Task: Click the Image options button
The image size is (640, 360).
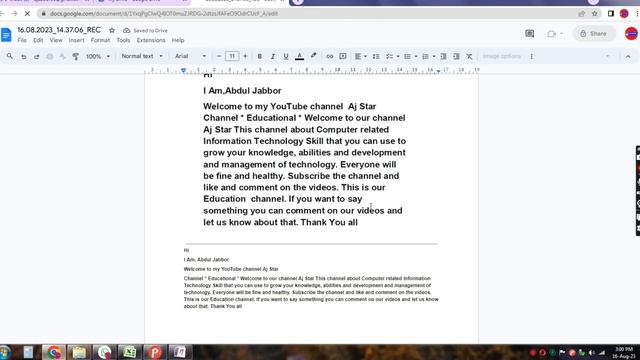Action: point(502,56)
